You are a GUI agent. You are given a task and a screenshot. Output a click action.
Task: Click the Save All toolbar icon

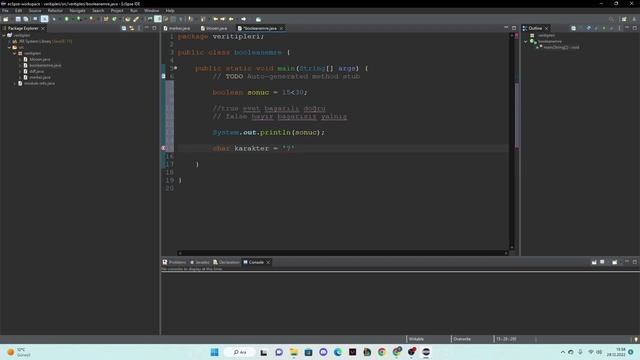26,19
